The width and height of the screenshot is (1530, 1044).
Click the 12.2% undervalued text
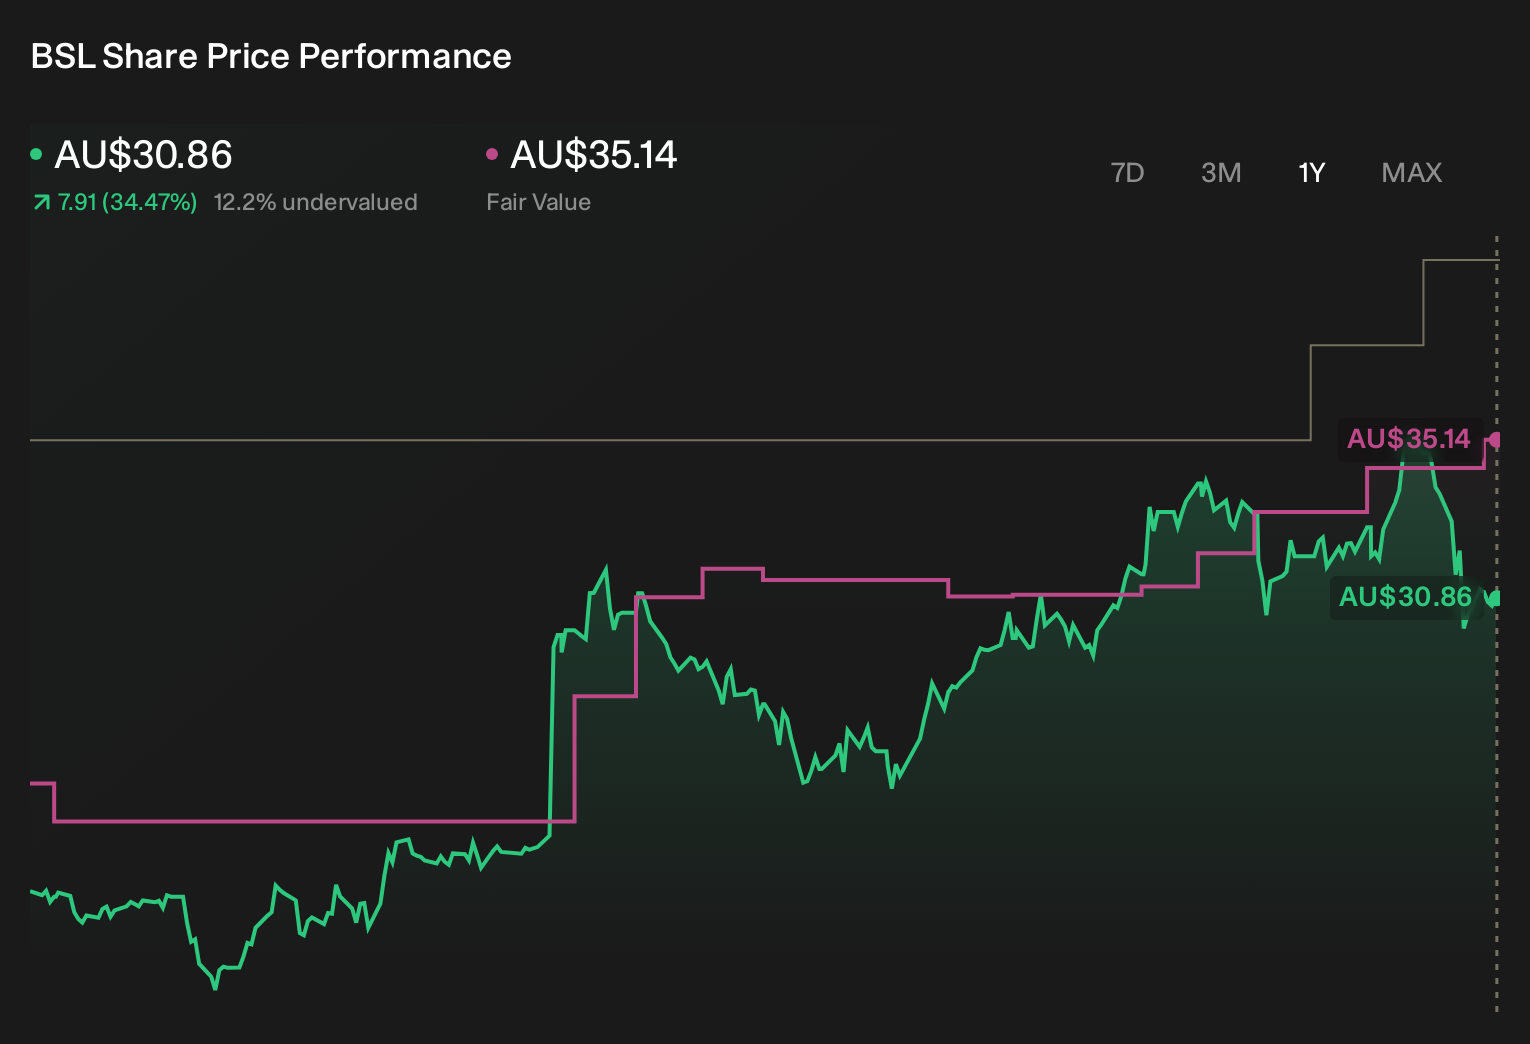[x=315, y=202]
